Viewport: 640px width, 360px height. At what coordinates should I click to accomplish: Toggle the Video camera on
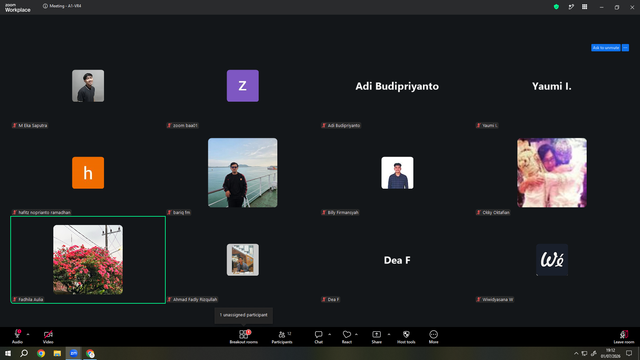[x=48, y=337]
